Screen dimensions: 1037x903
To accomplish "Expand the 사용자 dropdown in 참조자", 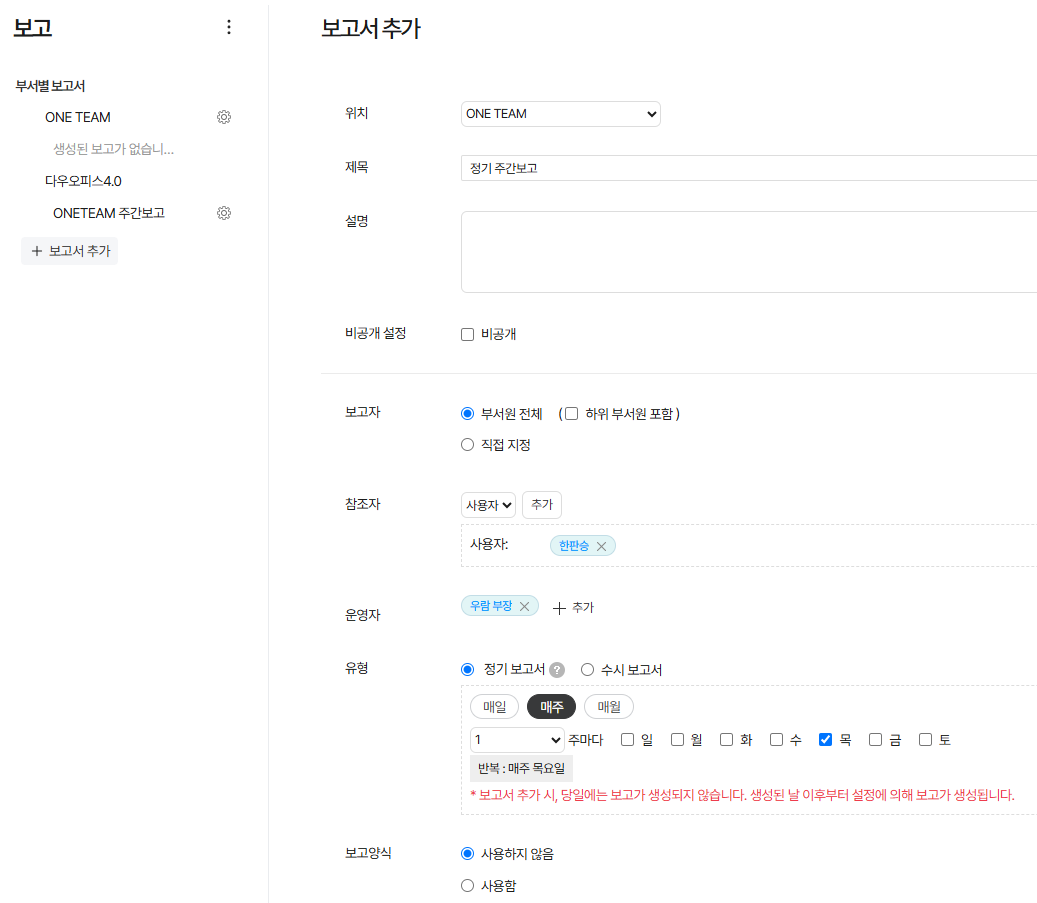I will pyautogui.click(x=488, y=506).
